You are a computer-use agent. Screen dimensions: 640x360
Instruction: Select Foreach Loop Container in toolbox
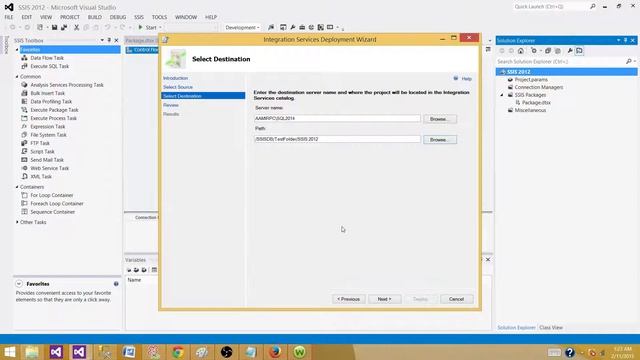pyautogui.click(x=57, y=204)
